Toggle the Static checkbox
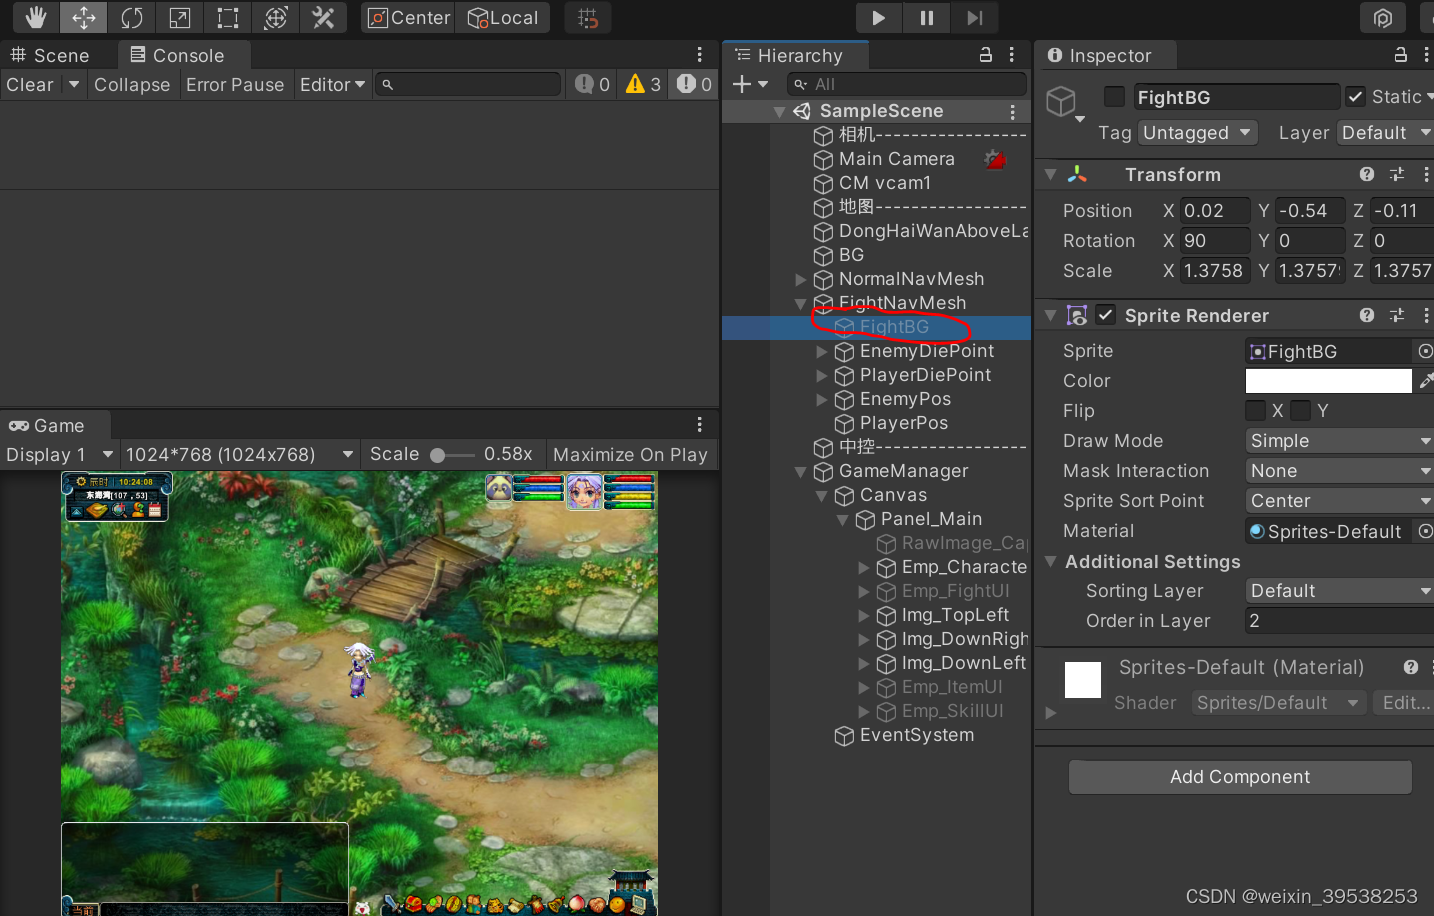The width and height of the screenshot is (1434, 916). 1355,97
